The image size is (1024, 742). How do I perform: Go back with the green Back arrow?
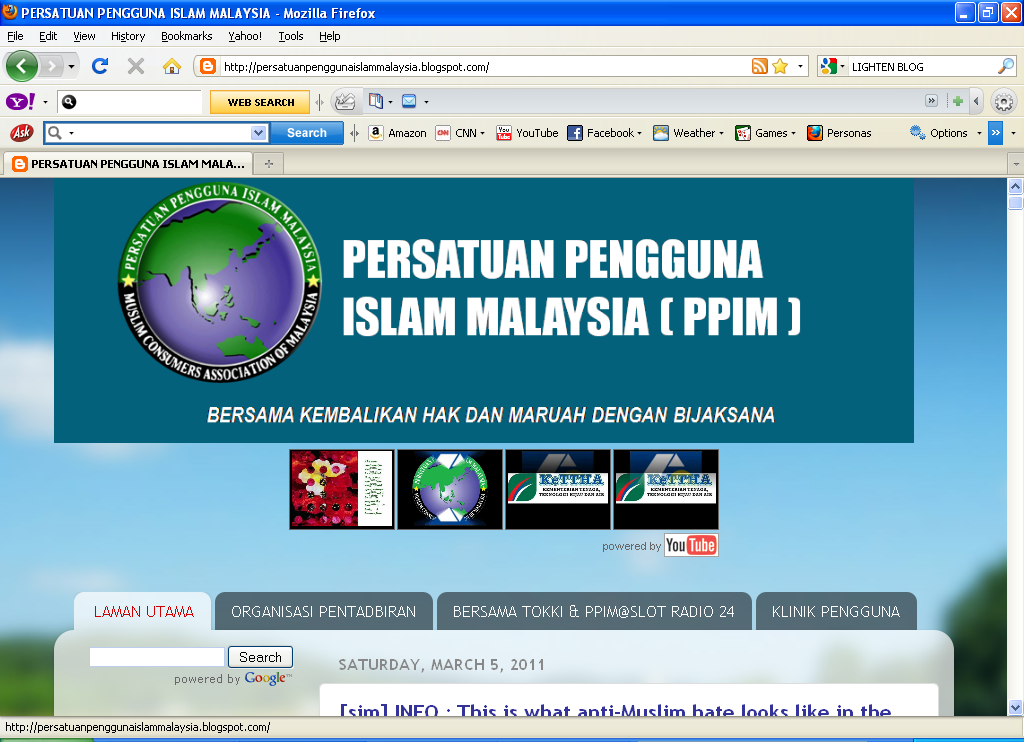pyautogui.click(x=22, y=66)
